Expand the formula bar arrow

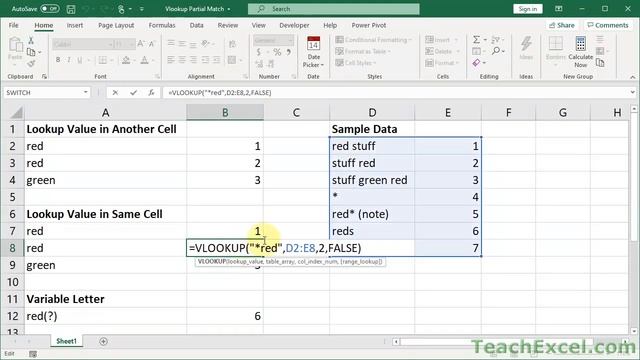coord(632,93)
